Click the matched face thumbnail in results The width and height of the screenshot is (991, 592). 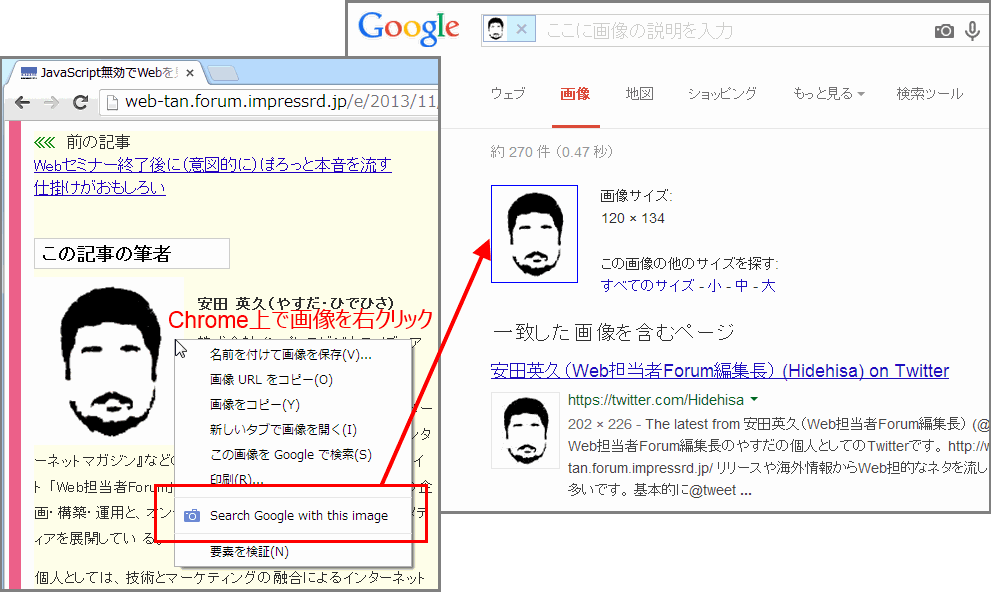[525, 432]
